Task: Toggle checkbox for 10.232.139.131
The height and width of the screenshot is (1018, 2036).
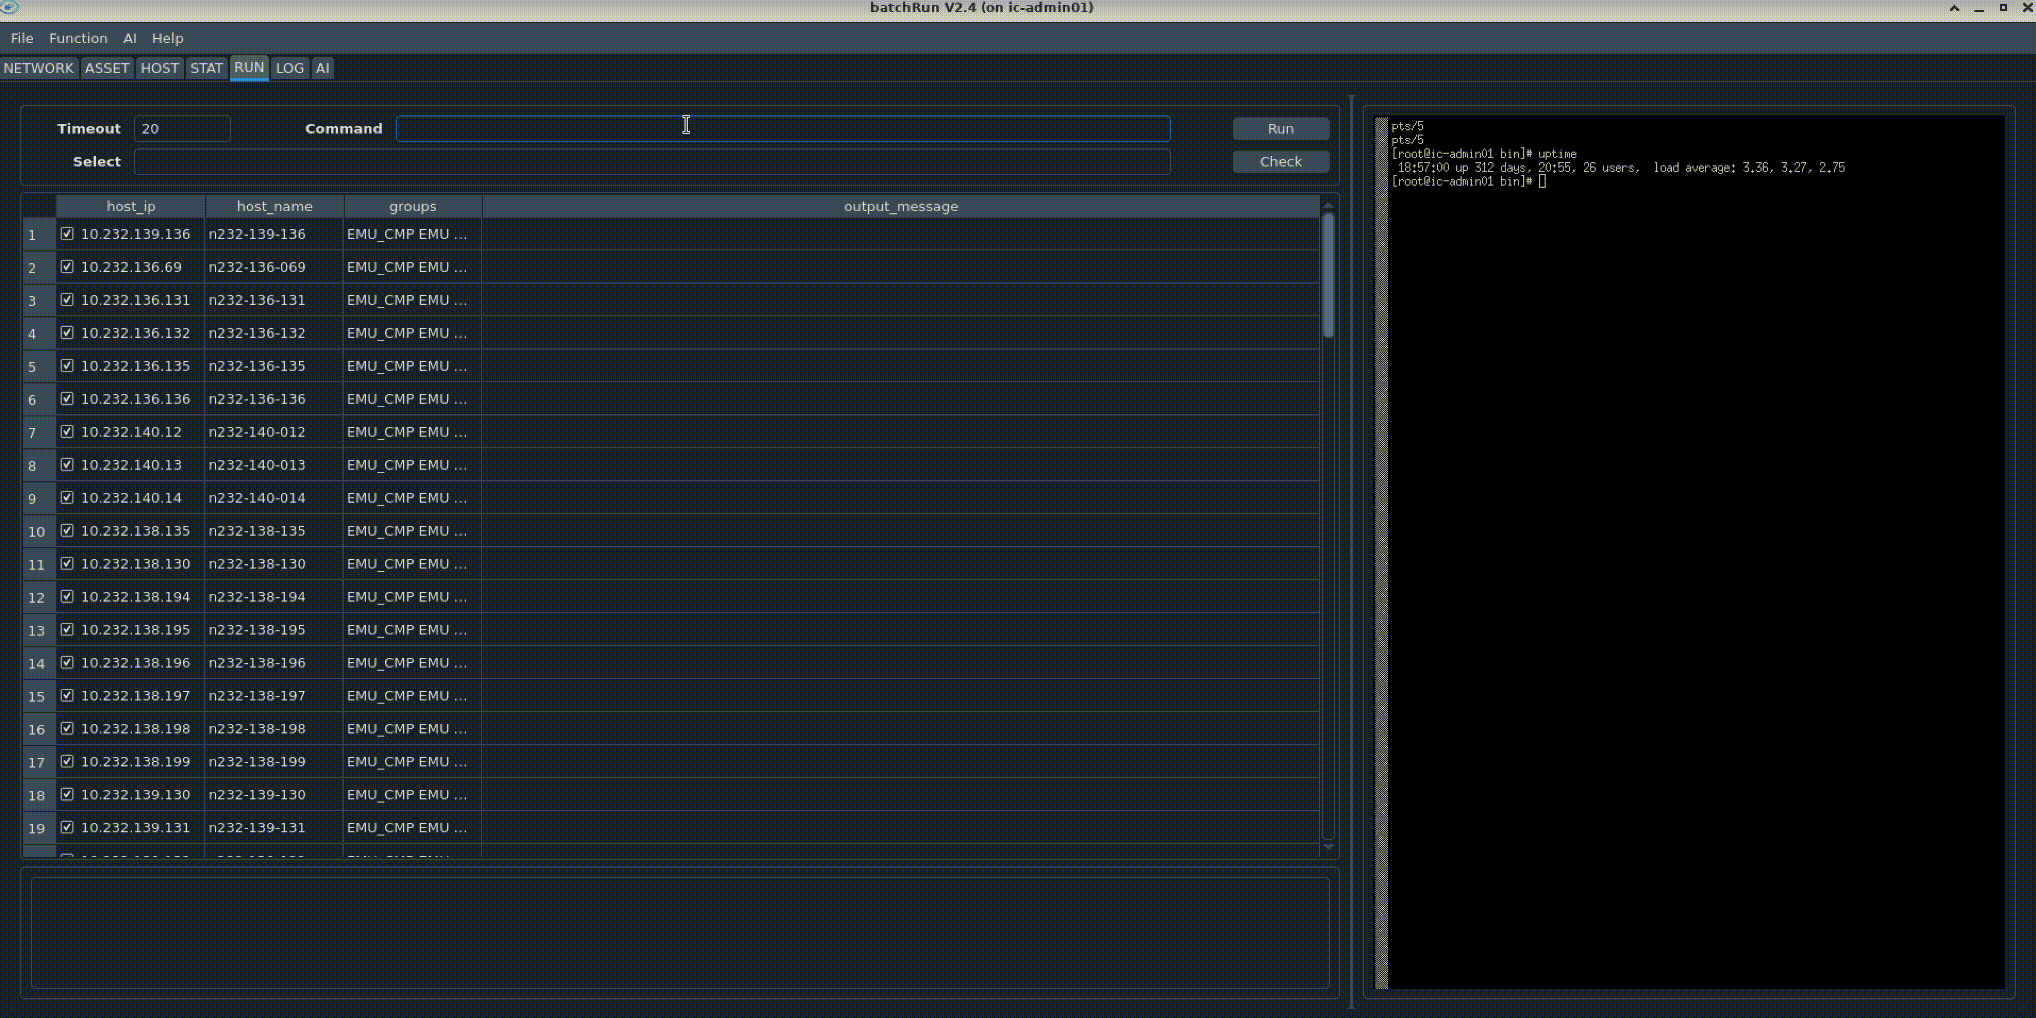Action: [67, 828]
